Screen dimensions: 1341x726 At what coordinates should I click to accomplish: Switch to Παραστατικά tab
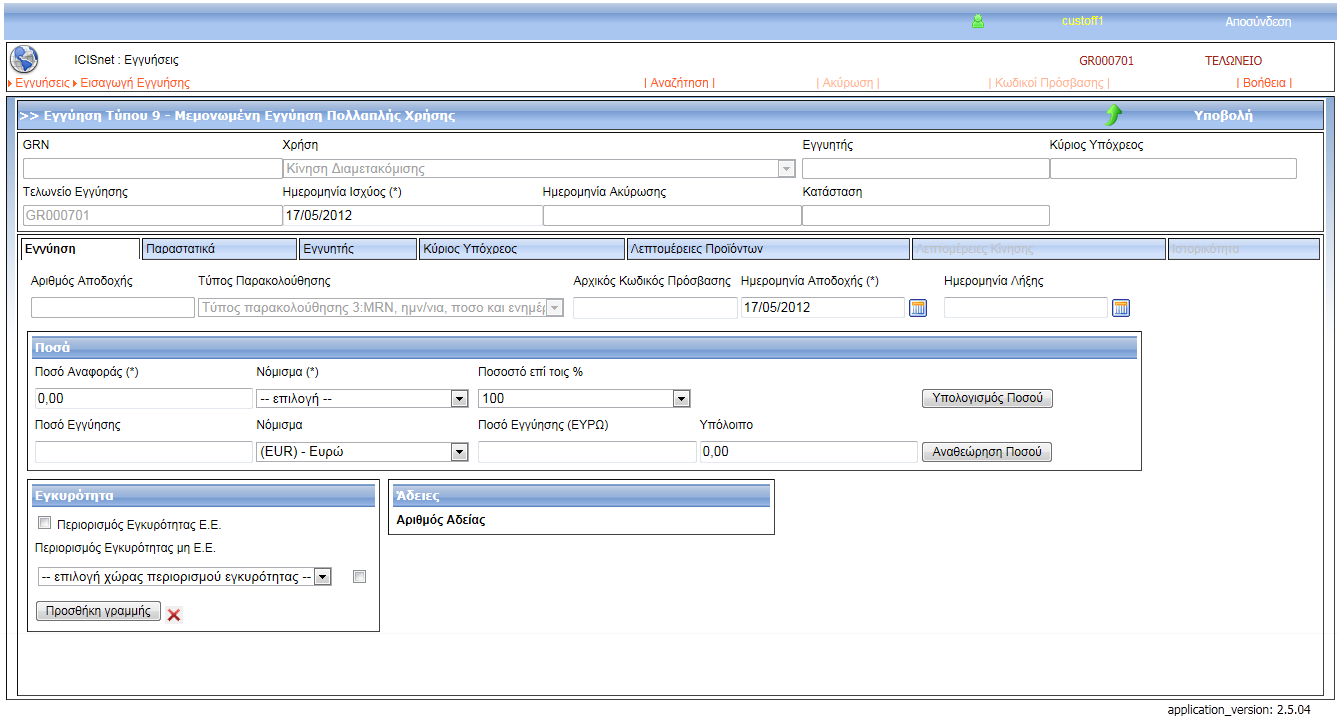tap(219, 248)
